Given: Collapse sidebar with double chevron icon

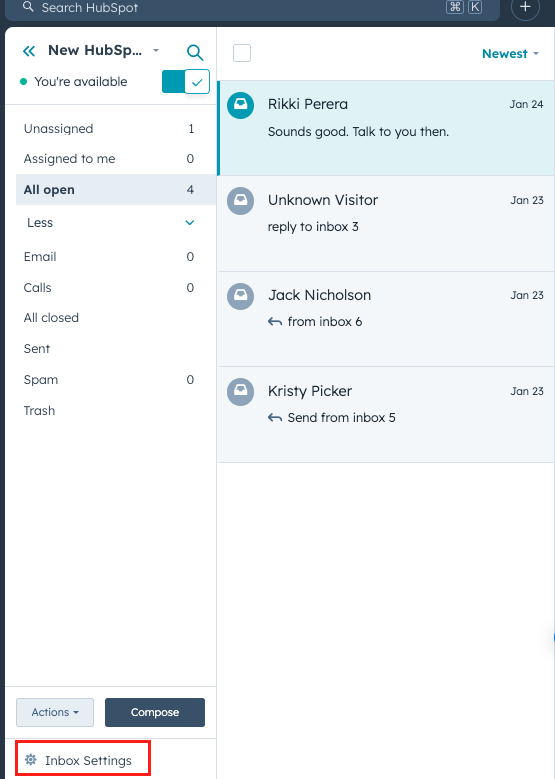Looking at the screenshot, I should pyautogui.click(x=29, y=51).
